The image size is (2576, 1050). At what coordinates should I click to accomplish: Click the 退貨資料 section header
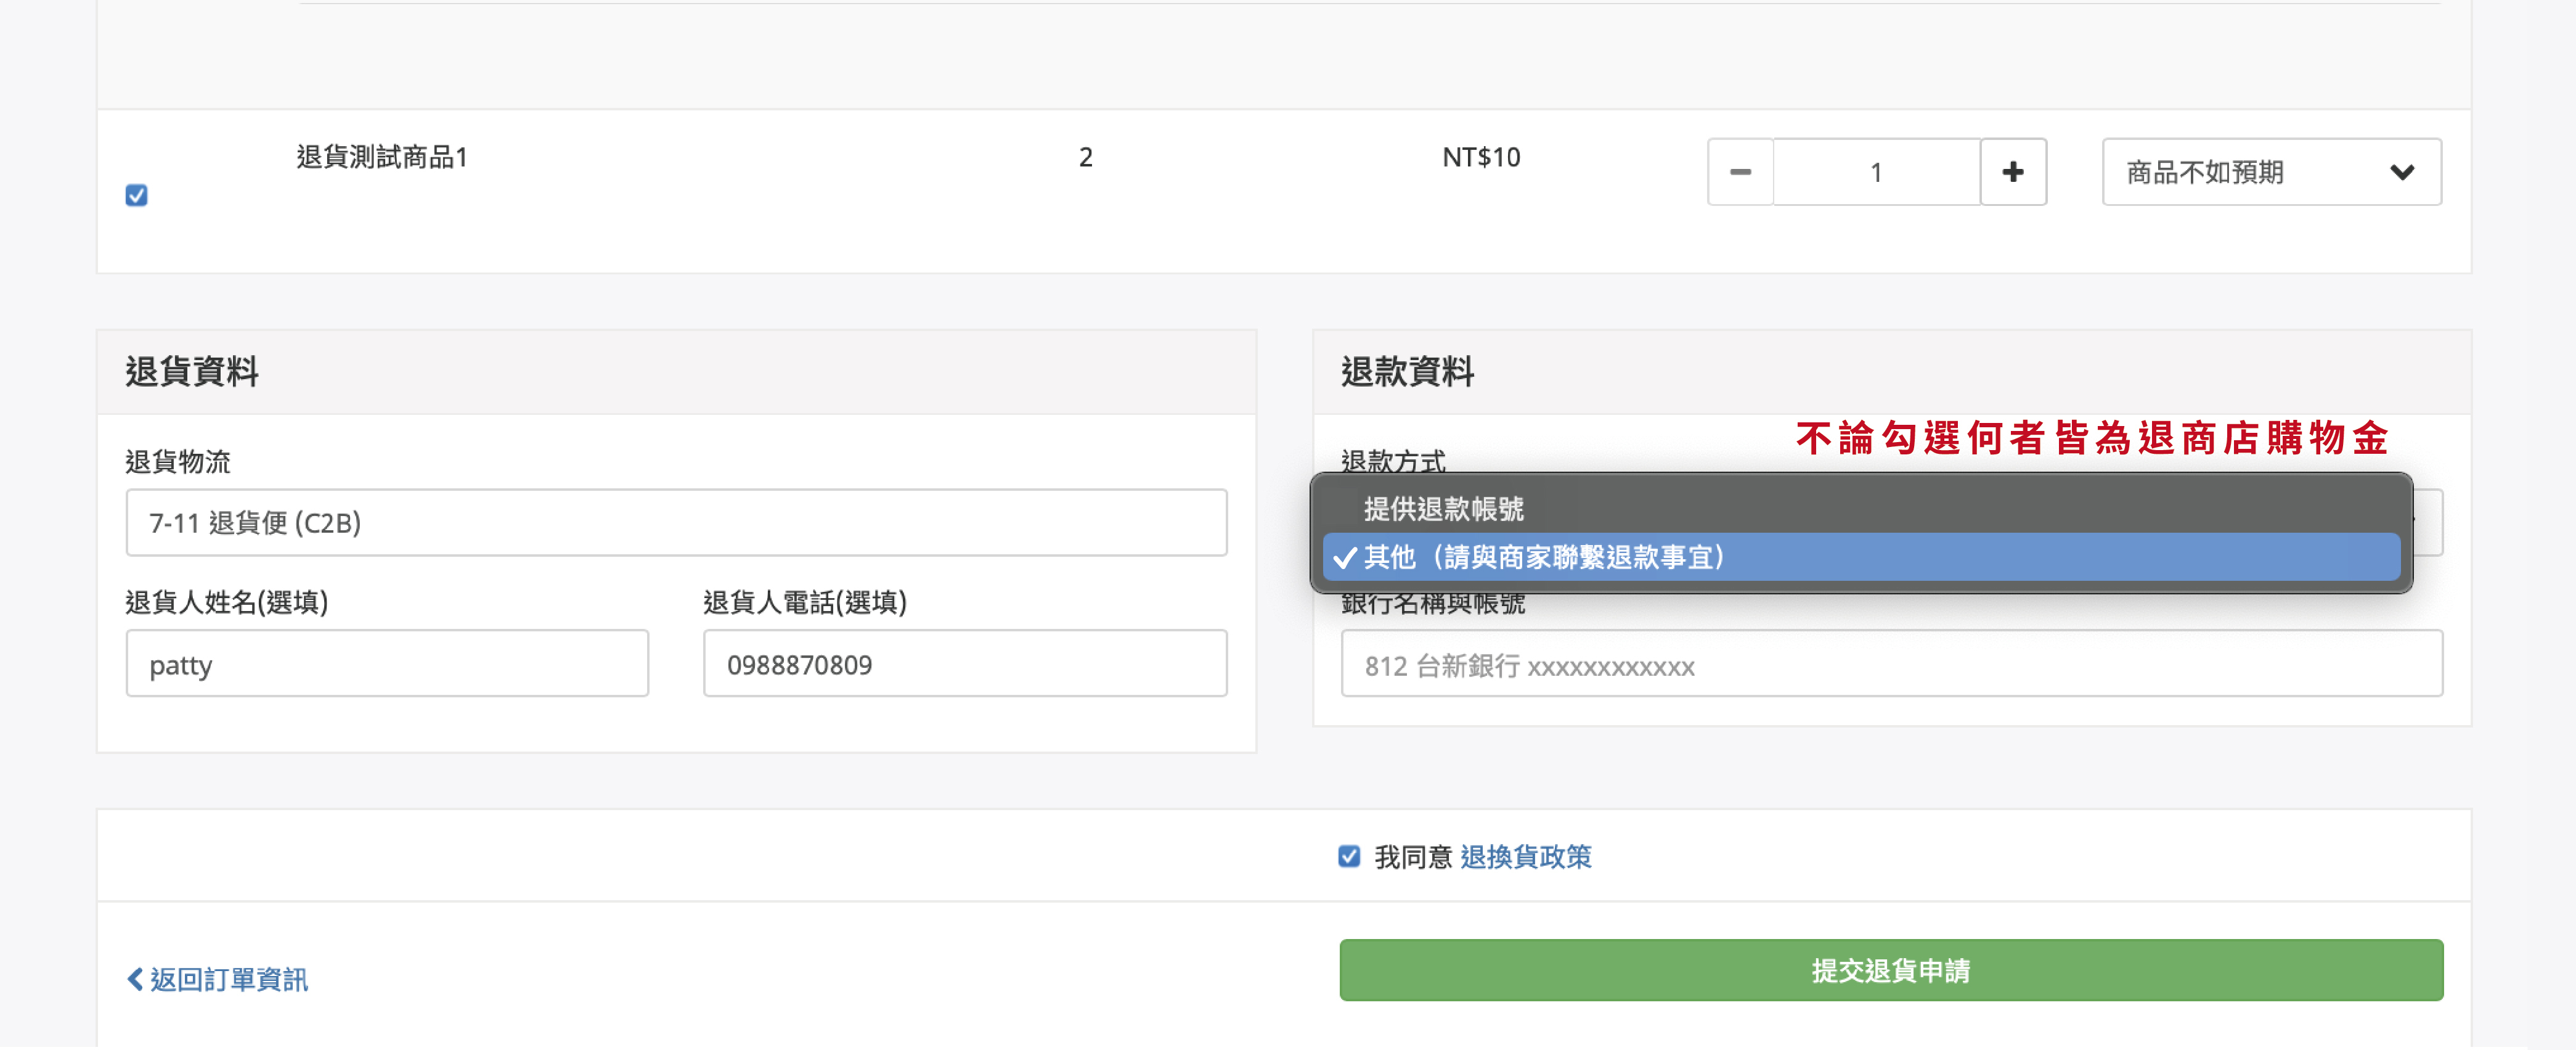point(192,372)
